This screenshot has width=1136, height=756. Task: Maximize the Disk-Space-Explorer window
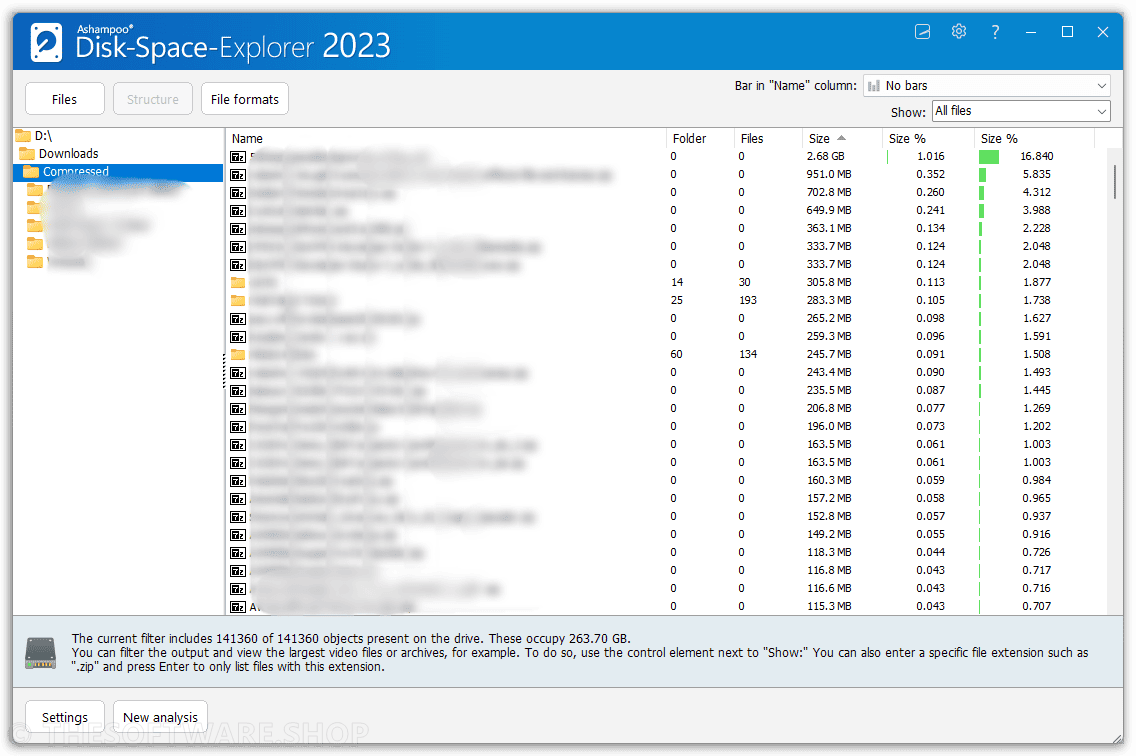[1067, 32]
